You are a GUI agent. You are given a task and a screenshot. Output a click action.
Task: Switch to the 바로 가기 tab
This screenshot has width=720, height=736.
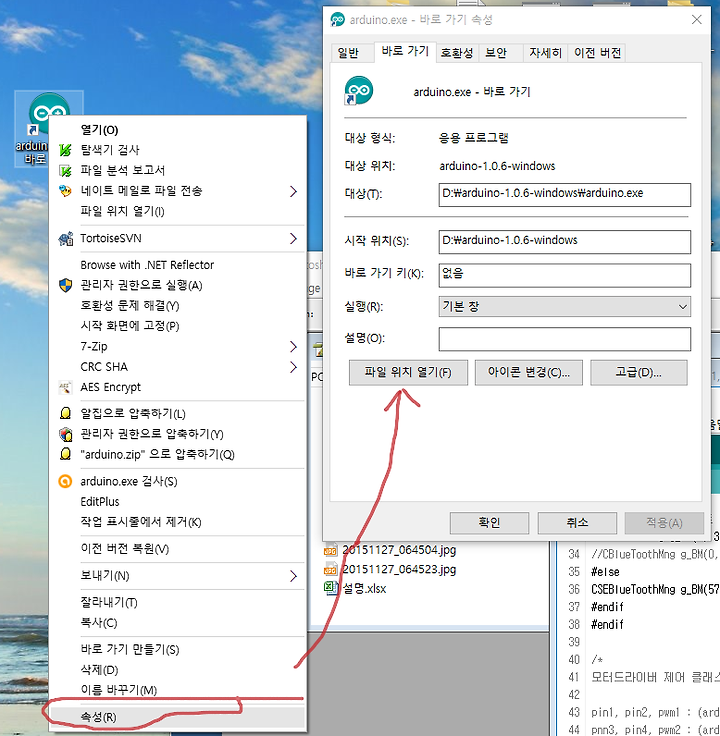(406, 51)
